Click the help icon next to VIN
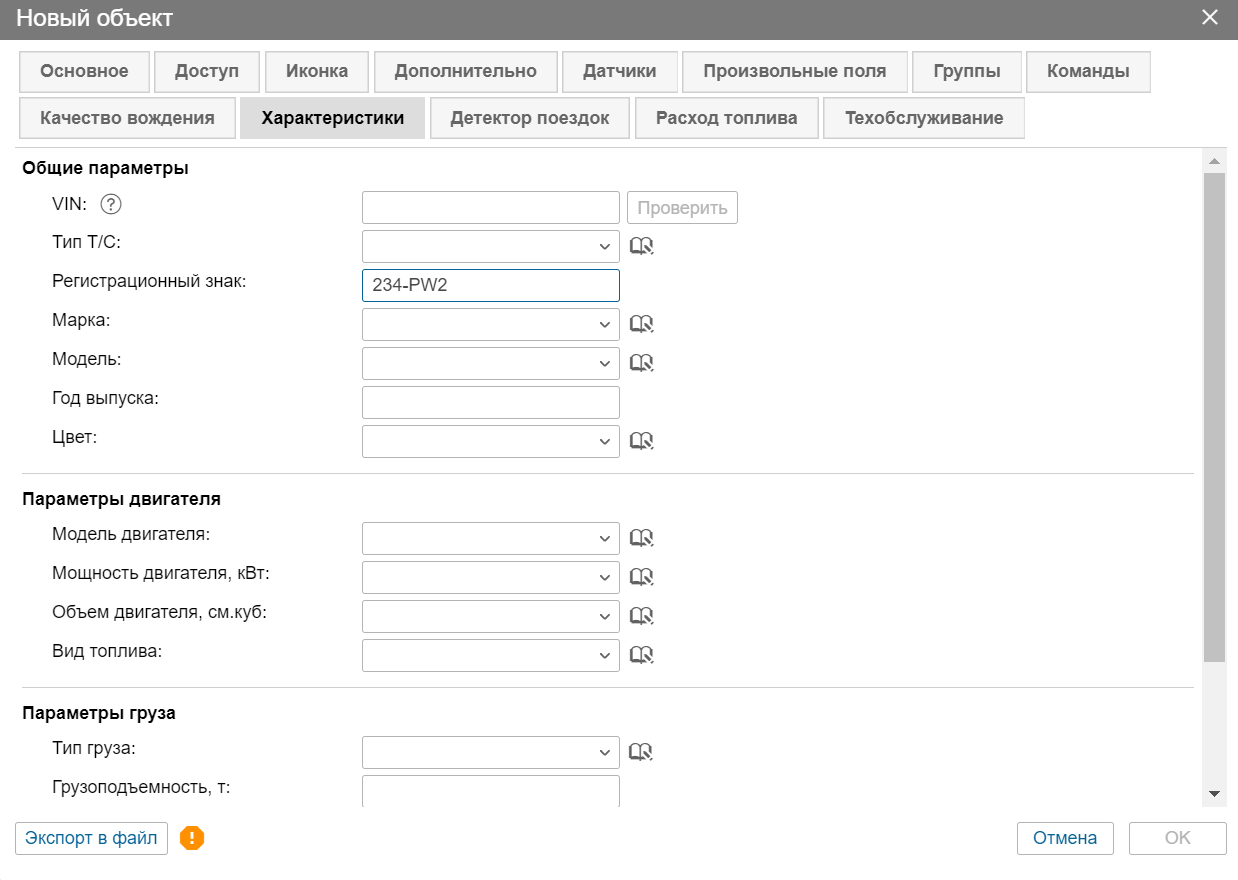The height and width of the screenshot is (880, 1238). (111, 204)
